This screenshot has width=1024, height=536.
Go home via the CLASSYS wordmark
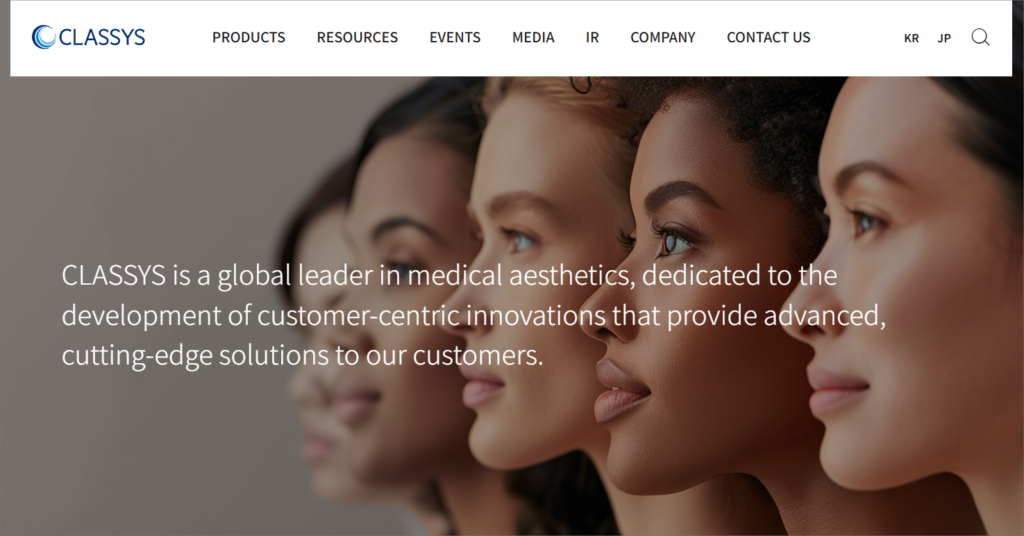point(102,37)
